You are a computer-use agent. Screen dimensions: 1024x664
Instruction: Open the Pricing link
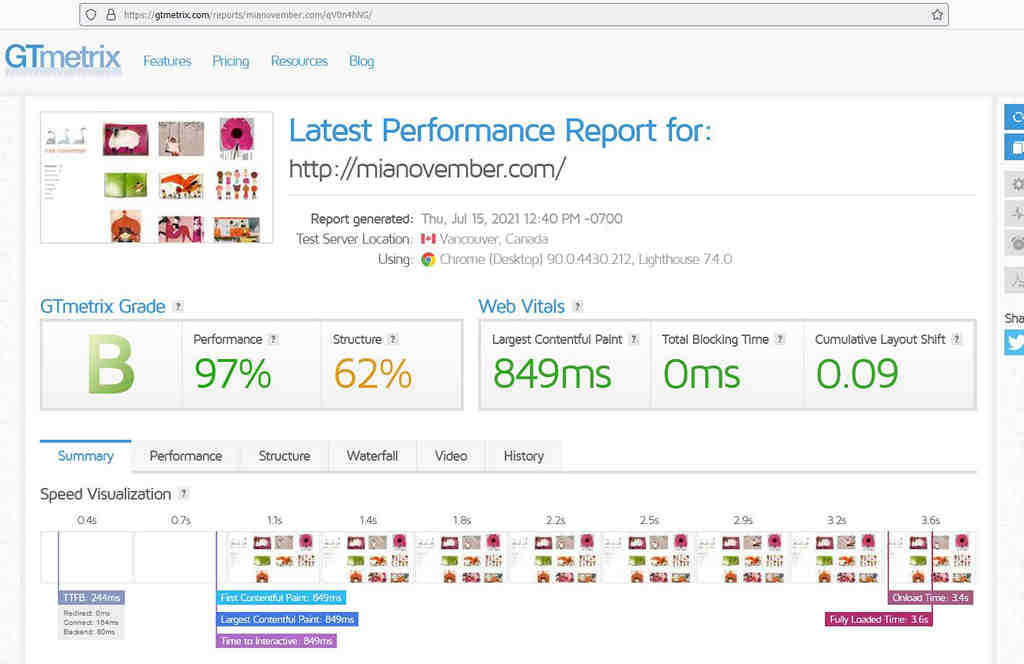[231, 61]
